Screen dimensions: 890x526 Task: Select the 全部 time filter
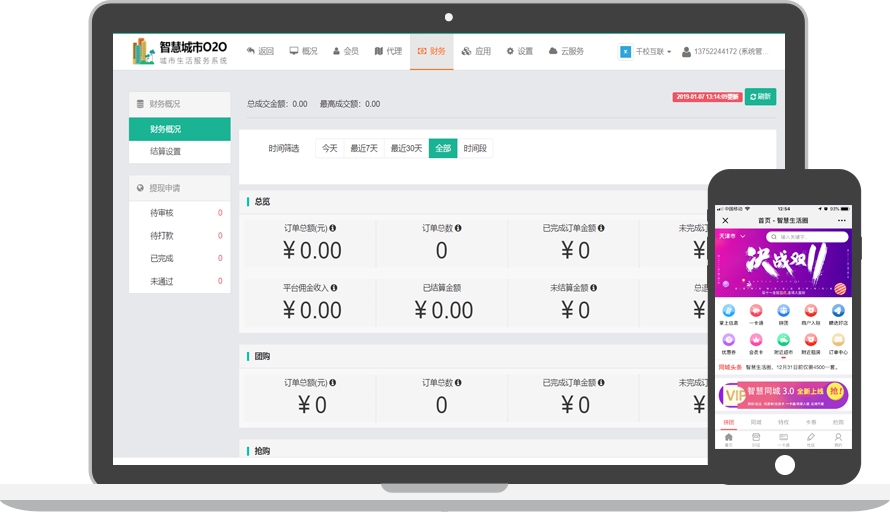(x=443, y=148)
